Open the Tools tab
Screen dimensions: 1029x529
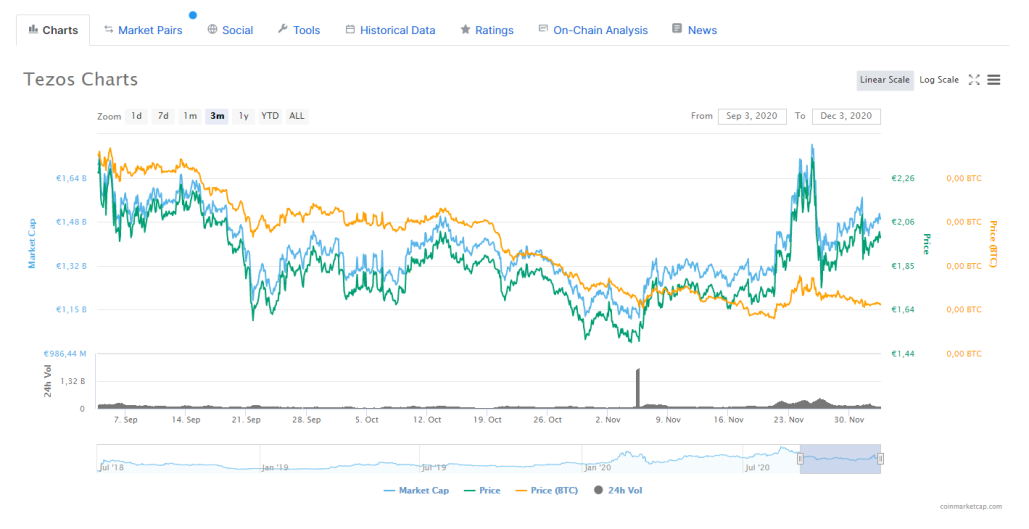[x=299, y=30]
